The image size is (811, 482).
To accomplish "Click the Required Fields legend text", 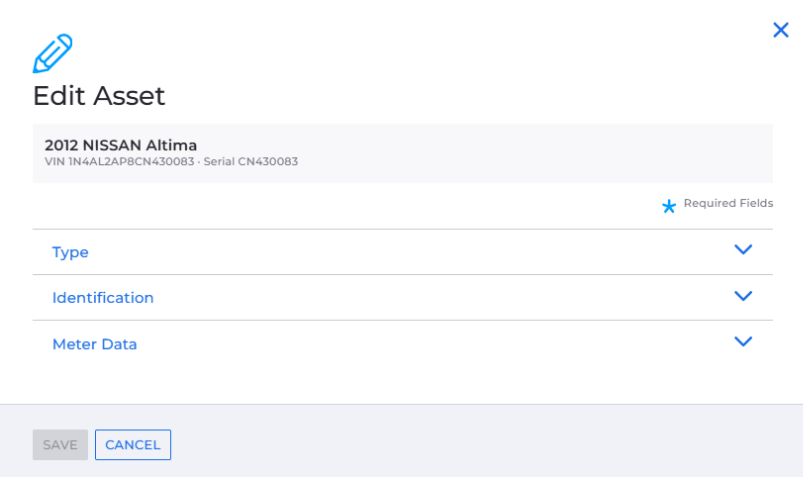I will [x=728, y=203].
